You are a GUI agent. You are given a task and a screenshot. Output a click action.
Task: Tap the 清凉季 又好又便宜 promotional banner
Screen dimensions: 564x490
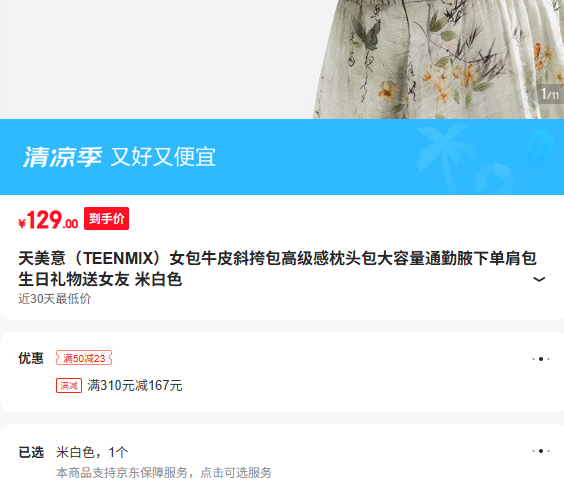(282, 157)
